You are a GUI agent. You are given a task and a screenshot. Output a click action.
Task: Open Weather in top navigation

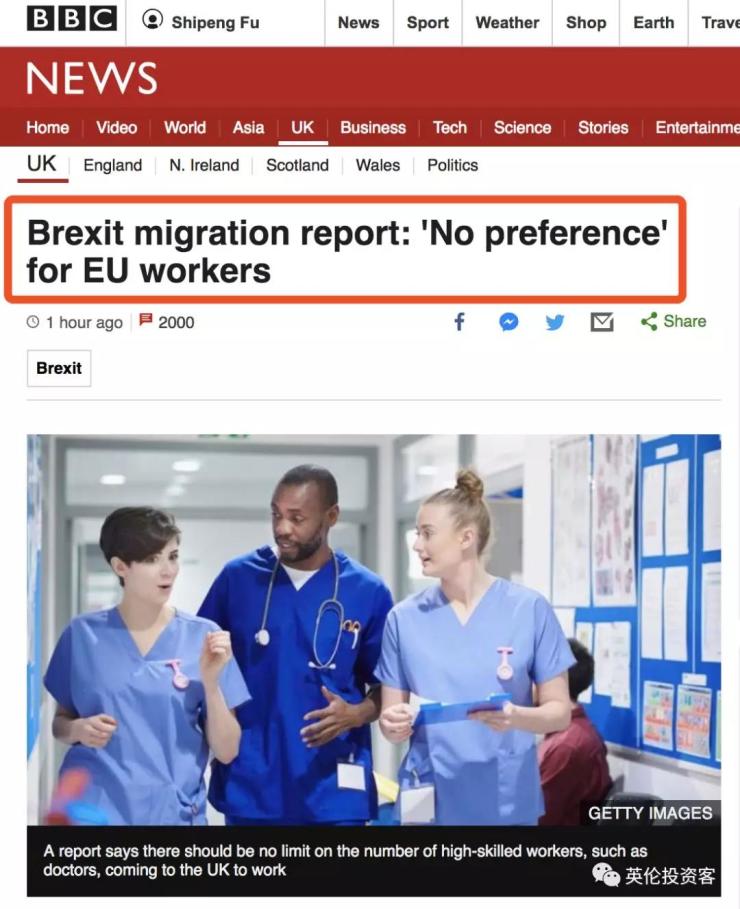tap(507, 23)
